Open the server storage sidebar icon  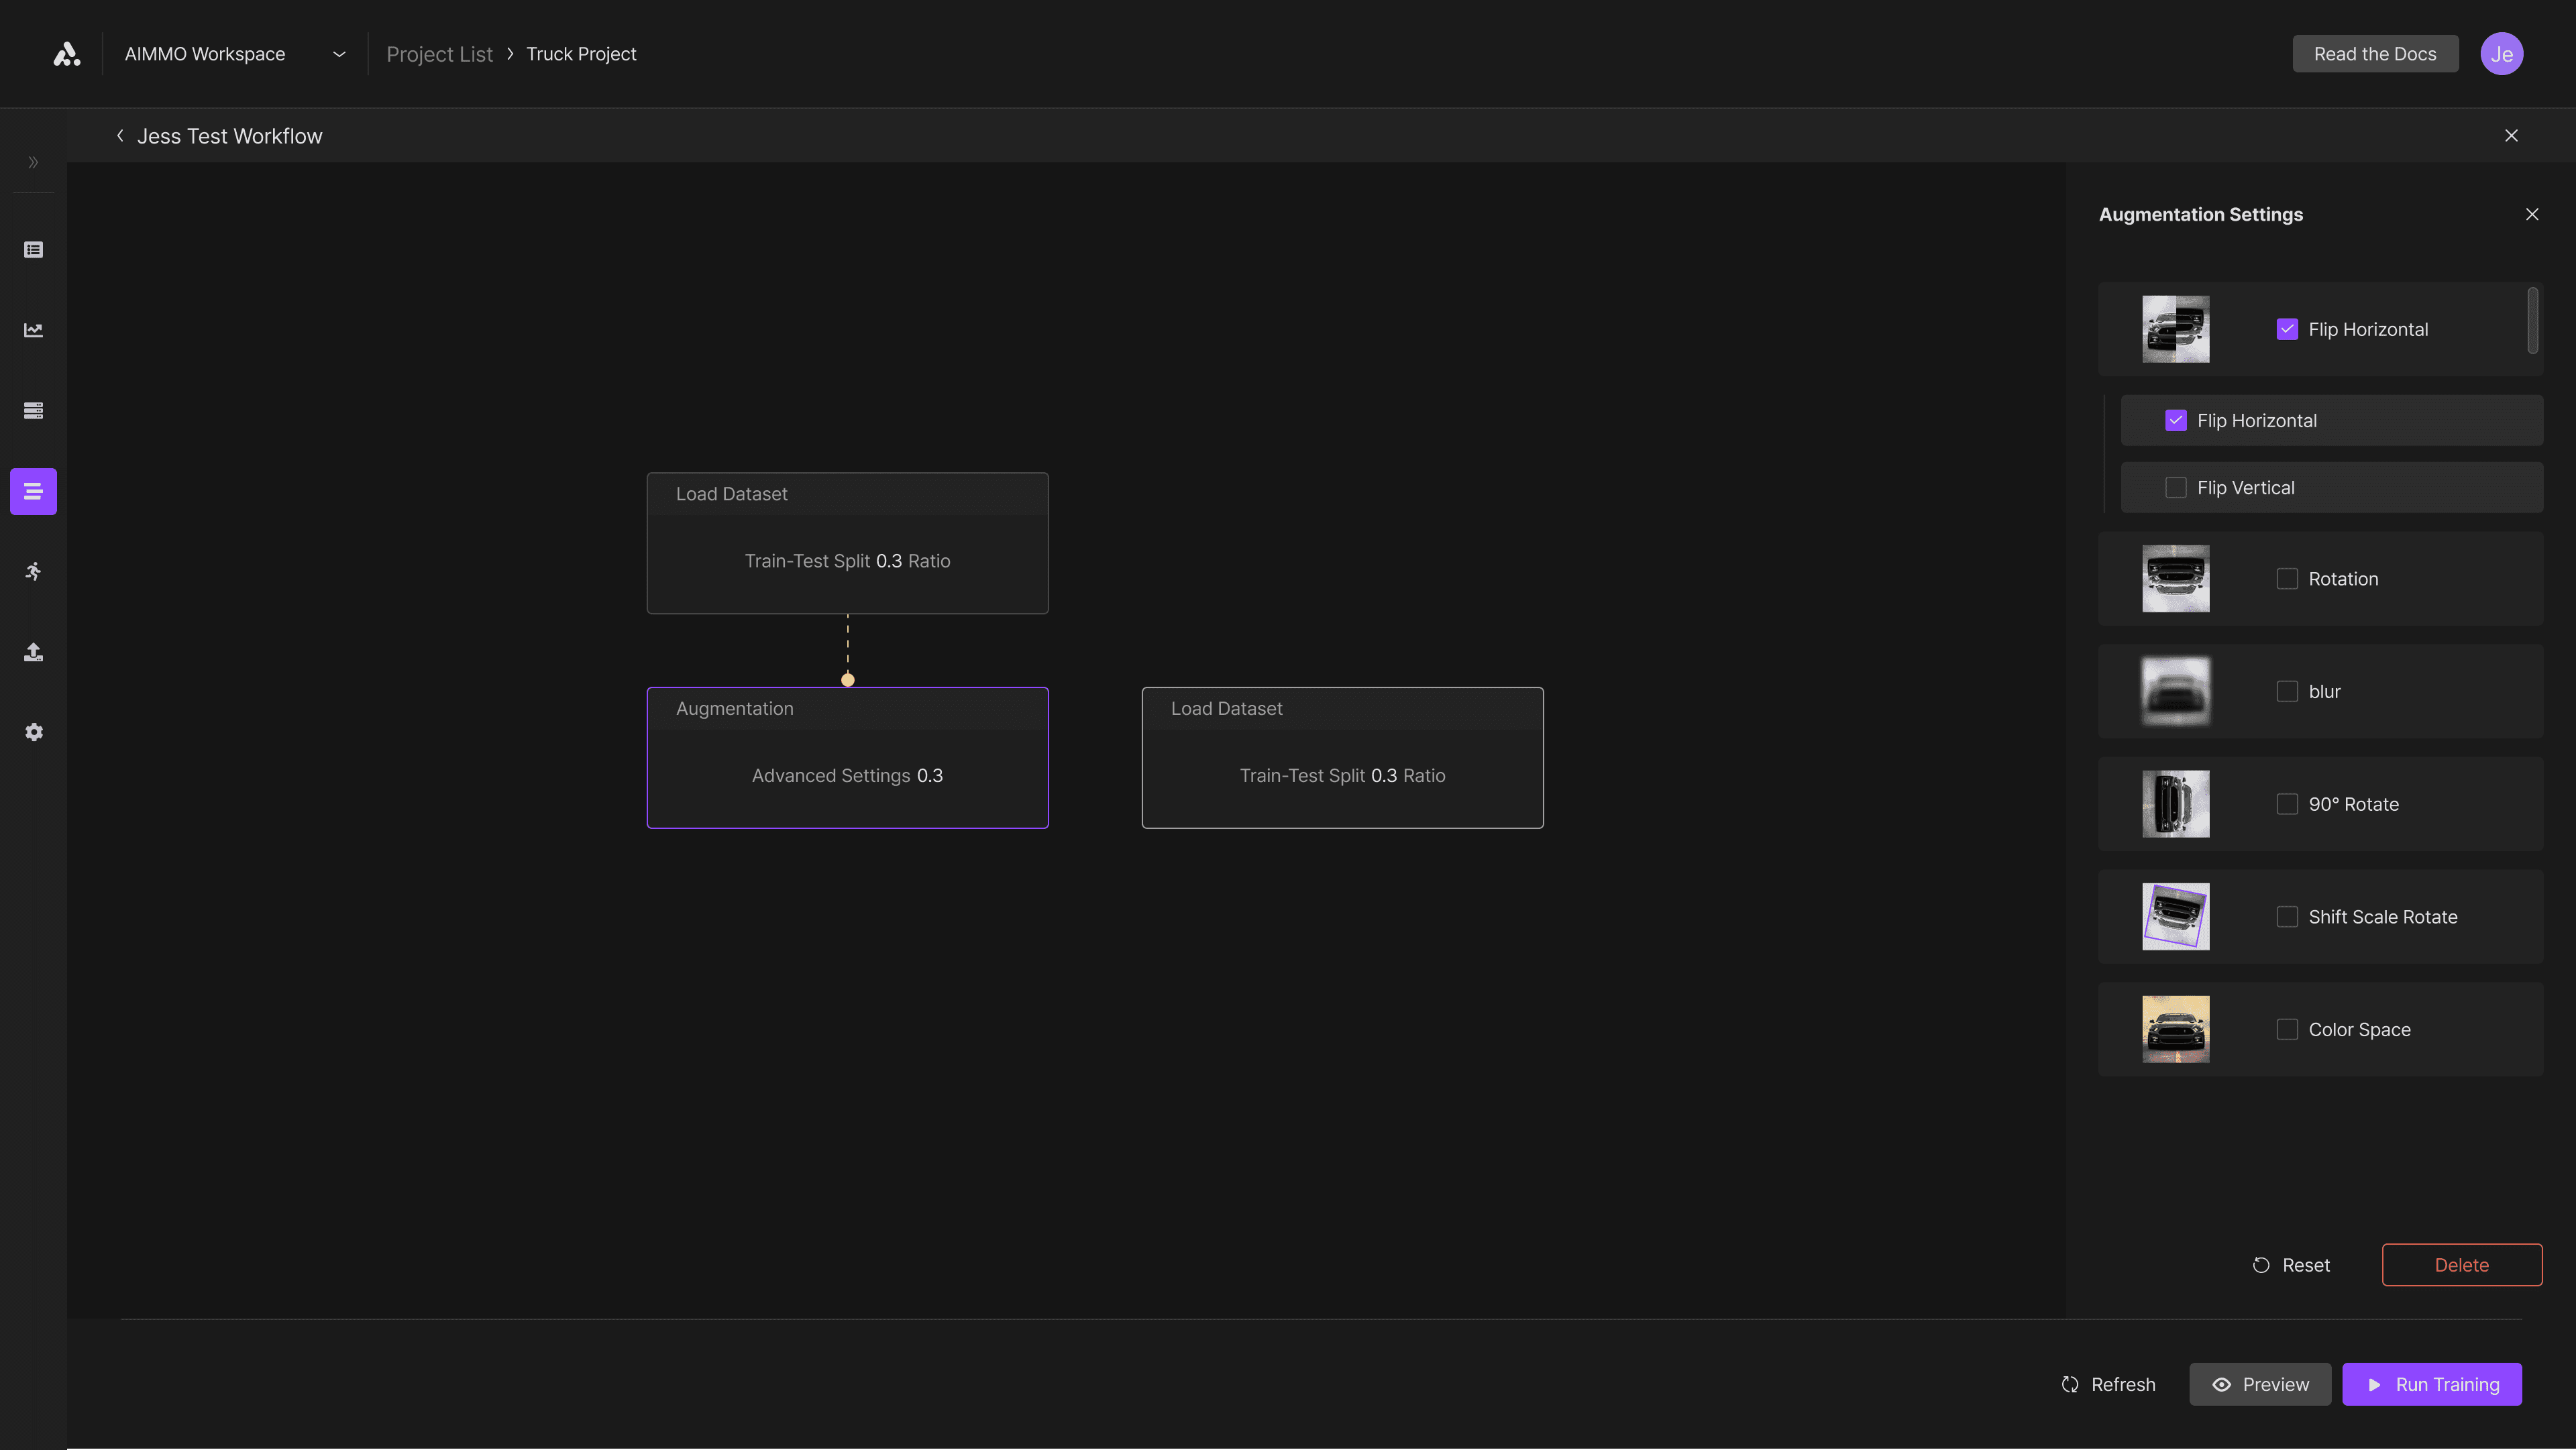(33, 411)
